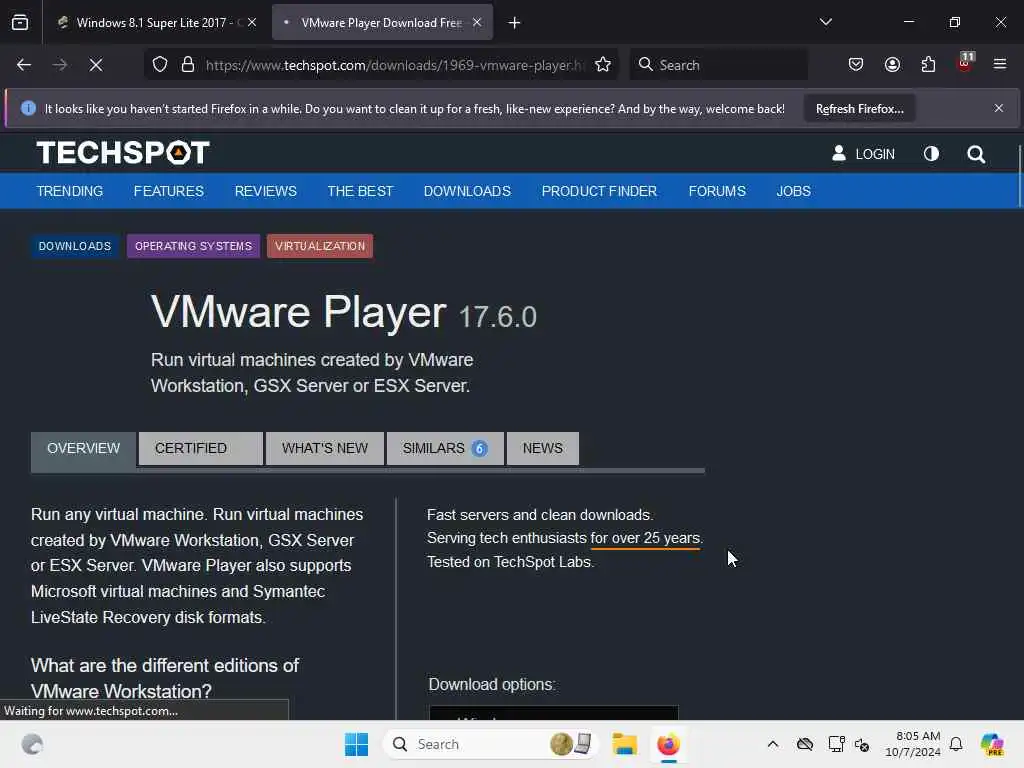This screenshot has height=768, width=1024.
Task: Click the OneDrive cloud tray icon
Action: (x=805, y=744)
